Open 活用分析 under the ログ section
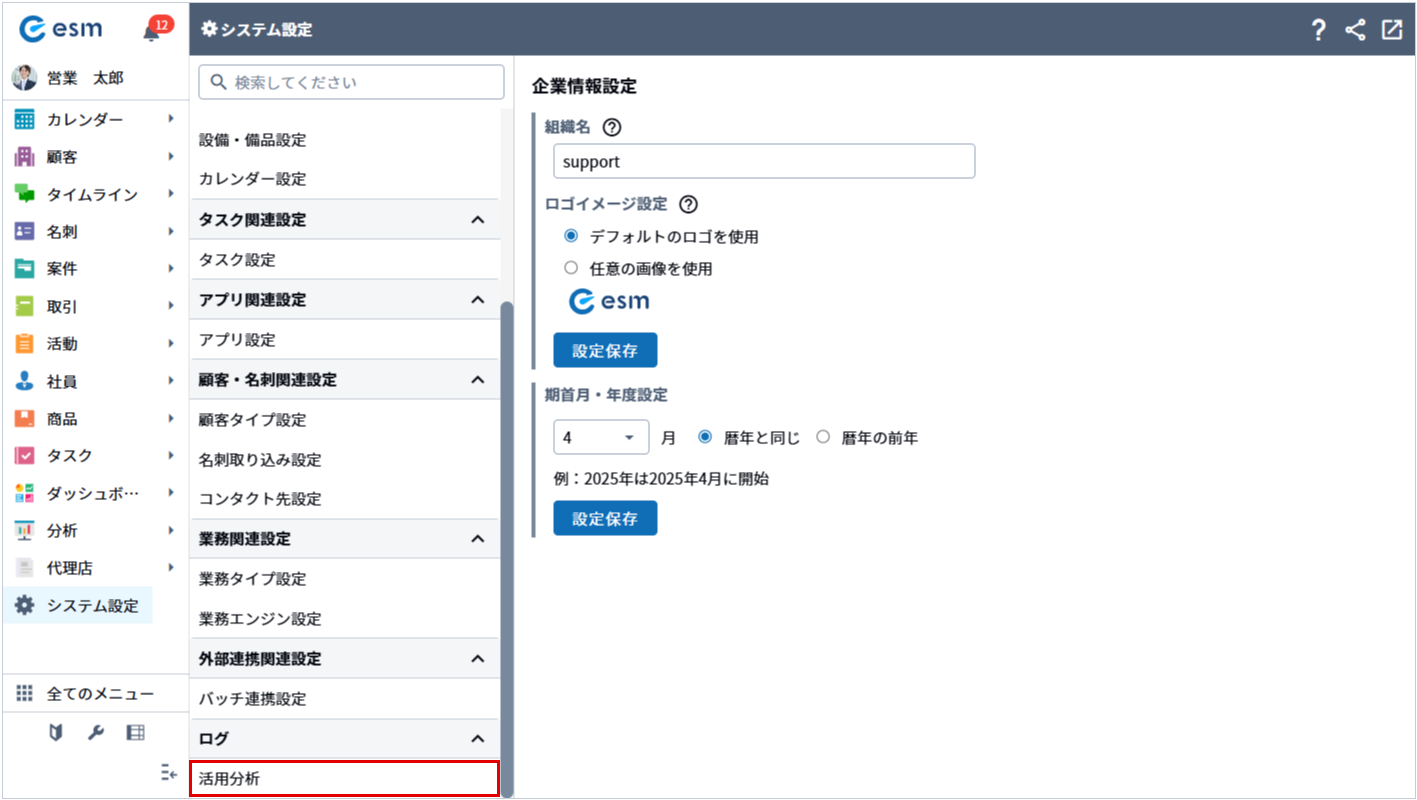Viewport: 1417px width, 800px height. coord(343,778)
